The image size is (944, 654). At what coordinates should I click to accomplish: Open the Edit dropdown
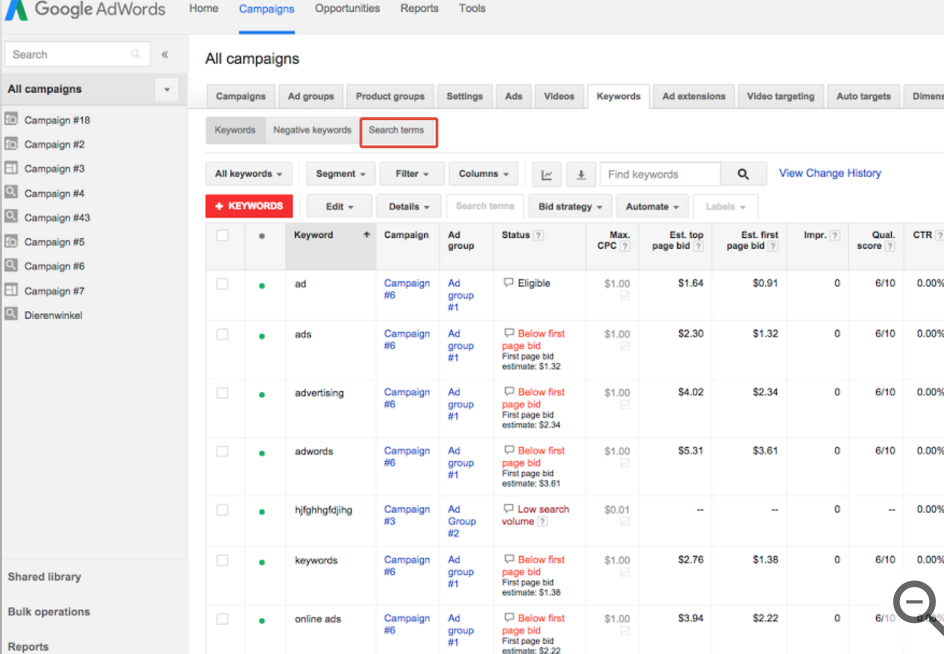point(340,207)
